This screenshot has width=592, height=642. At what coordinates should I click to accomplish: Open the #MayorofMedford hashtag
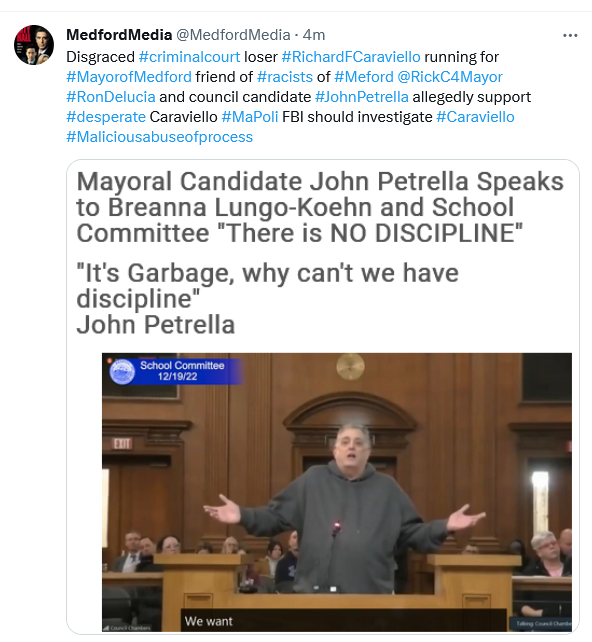(129, 77)
